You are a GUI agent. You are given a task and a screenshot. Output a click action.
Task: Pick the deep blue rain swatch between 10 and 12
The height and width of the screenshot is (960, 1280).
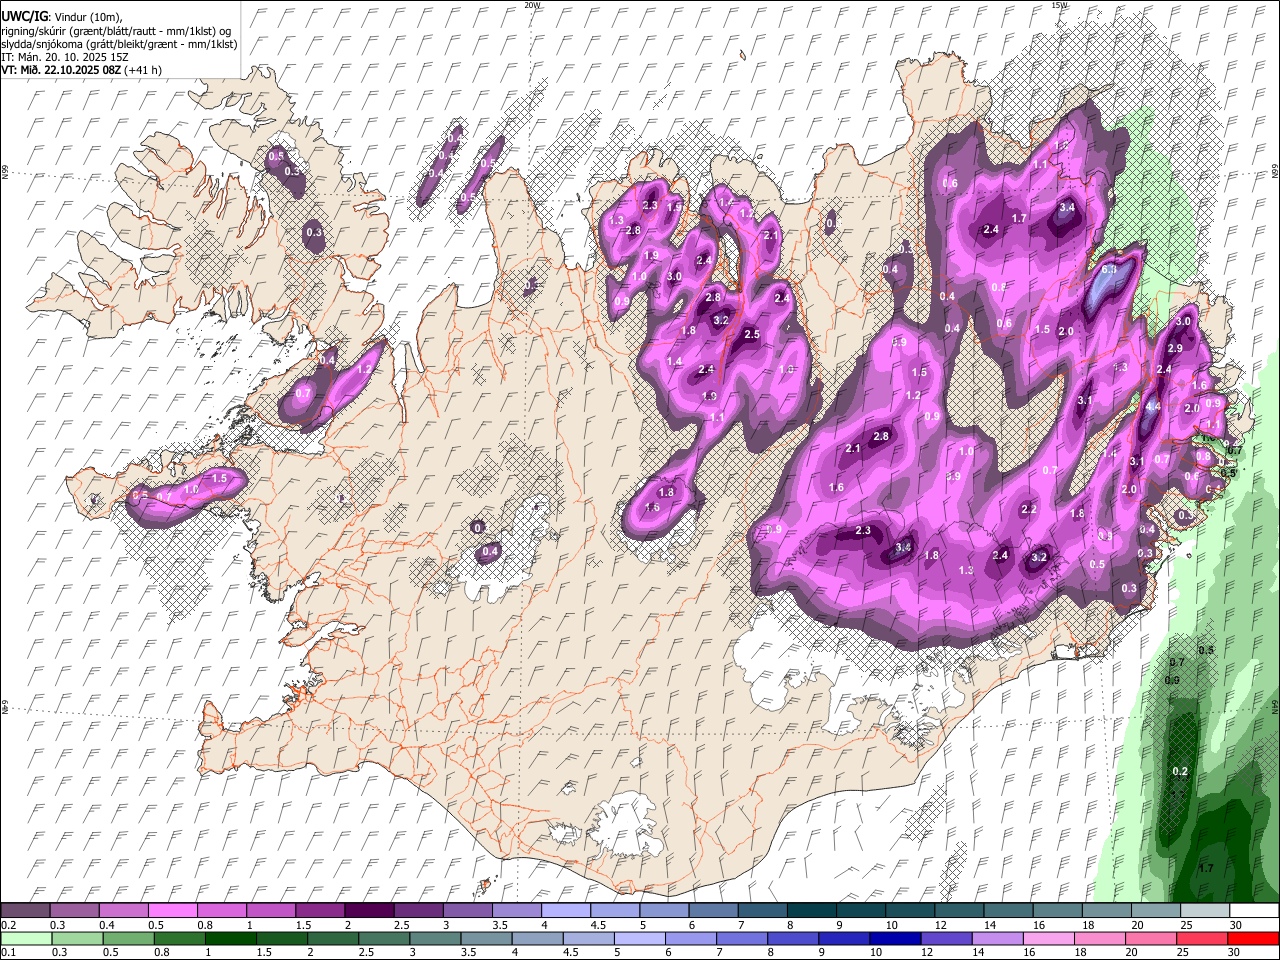tap(896, 938)
